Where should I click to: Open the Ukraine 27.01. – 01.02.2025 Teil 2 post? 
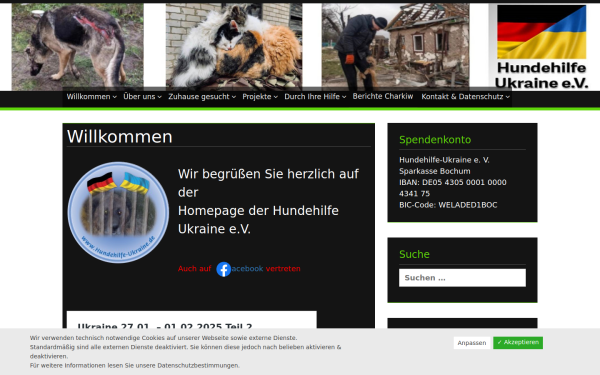point(165,326)
